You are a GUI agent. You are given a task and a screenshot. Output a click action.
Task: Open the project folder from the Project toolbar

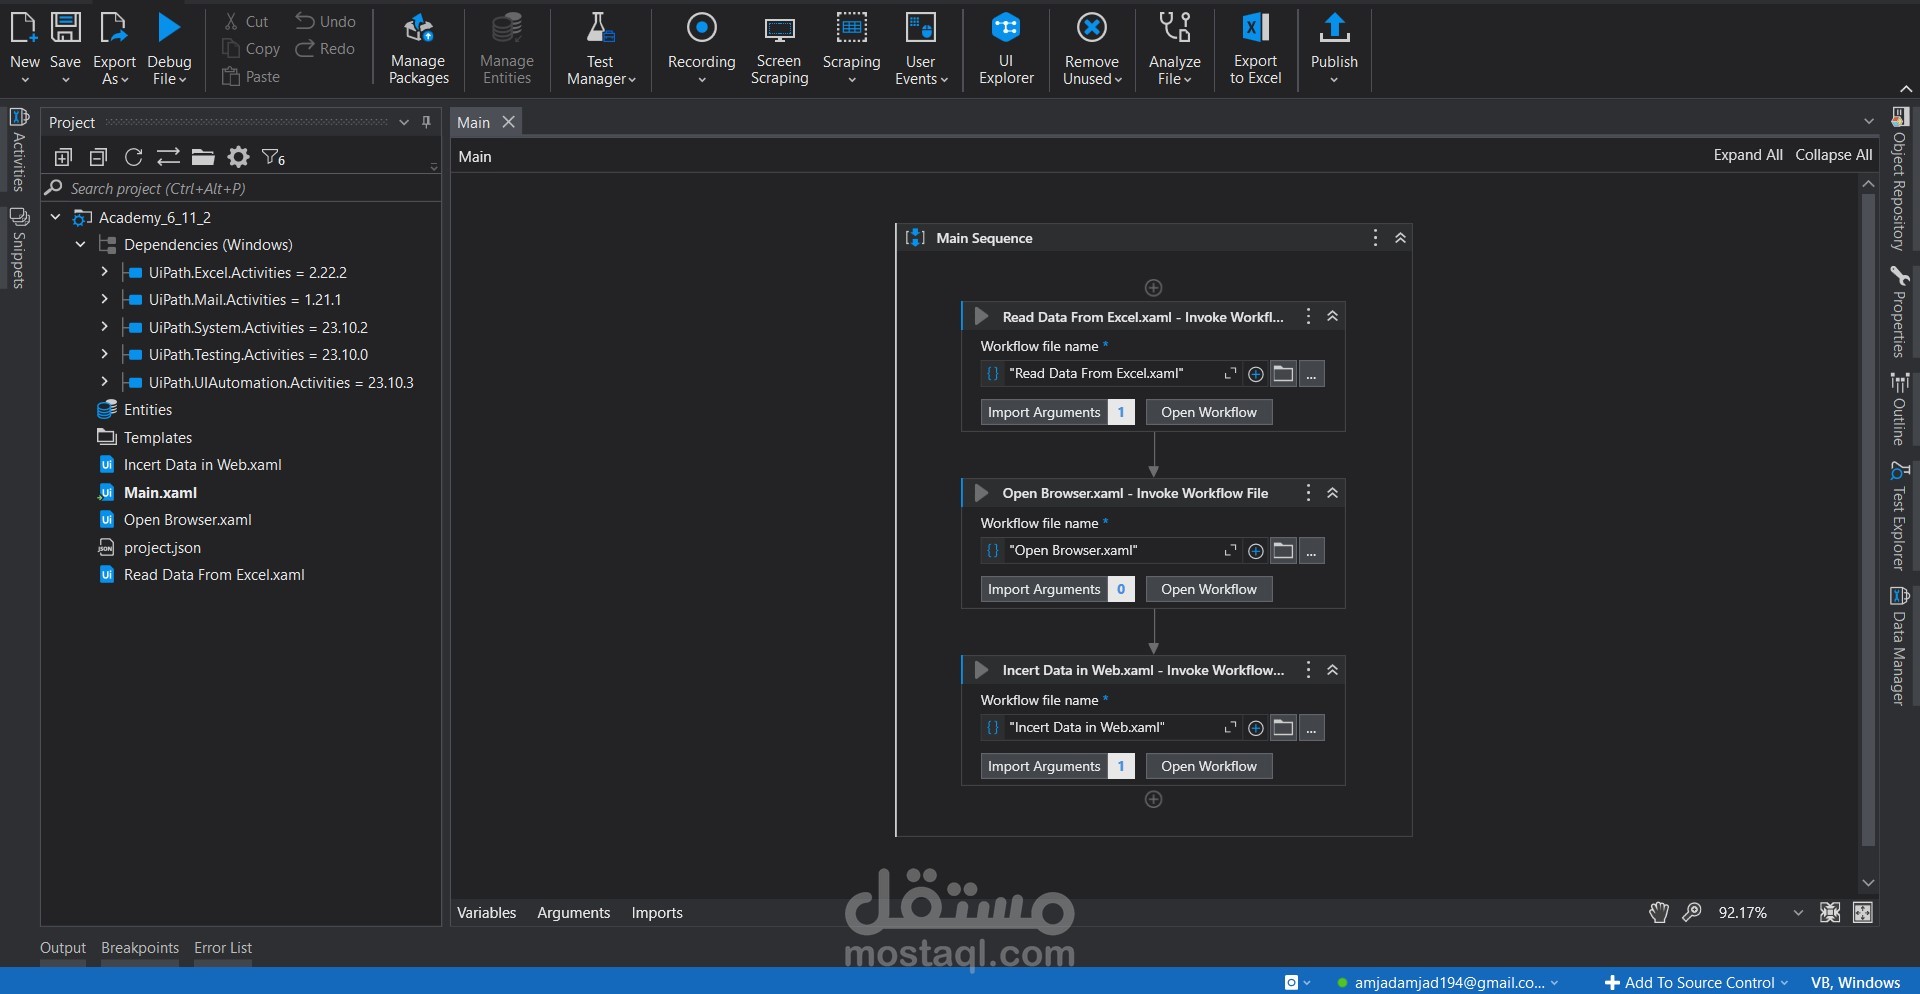click(x=203, y=157)
